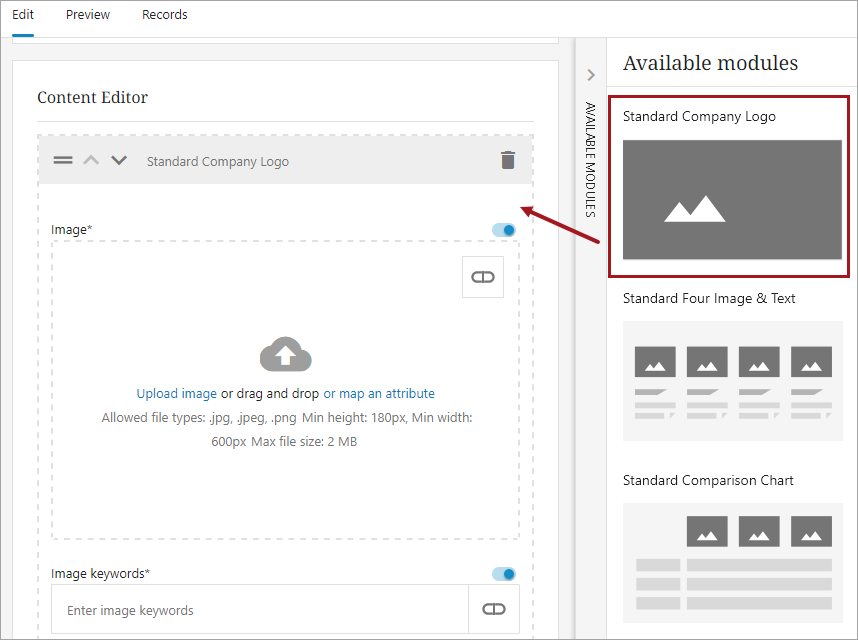Collapse the Available modules panel

(x=591, y=75)
